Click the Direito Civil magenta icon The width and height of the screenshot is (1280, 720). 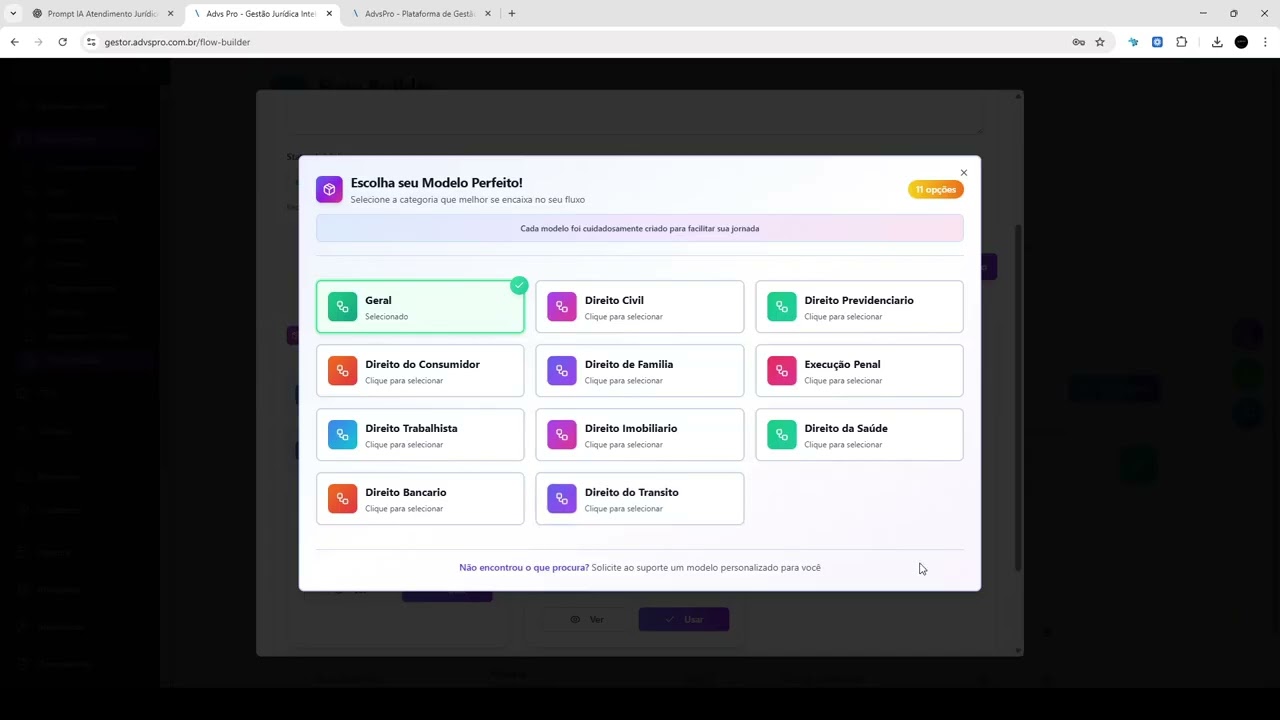click(x=562, y=307)
